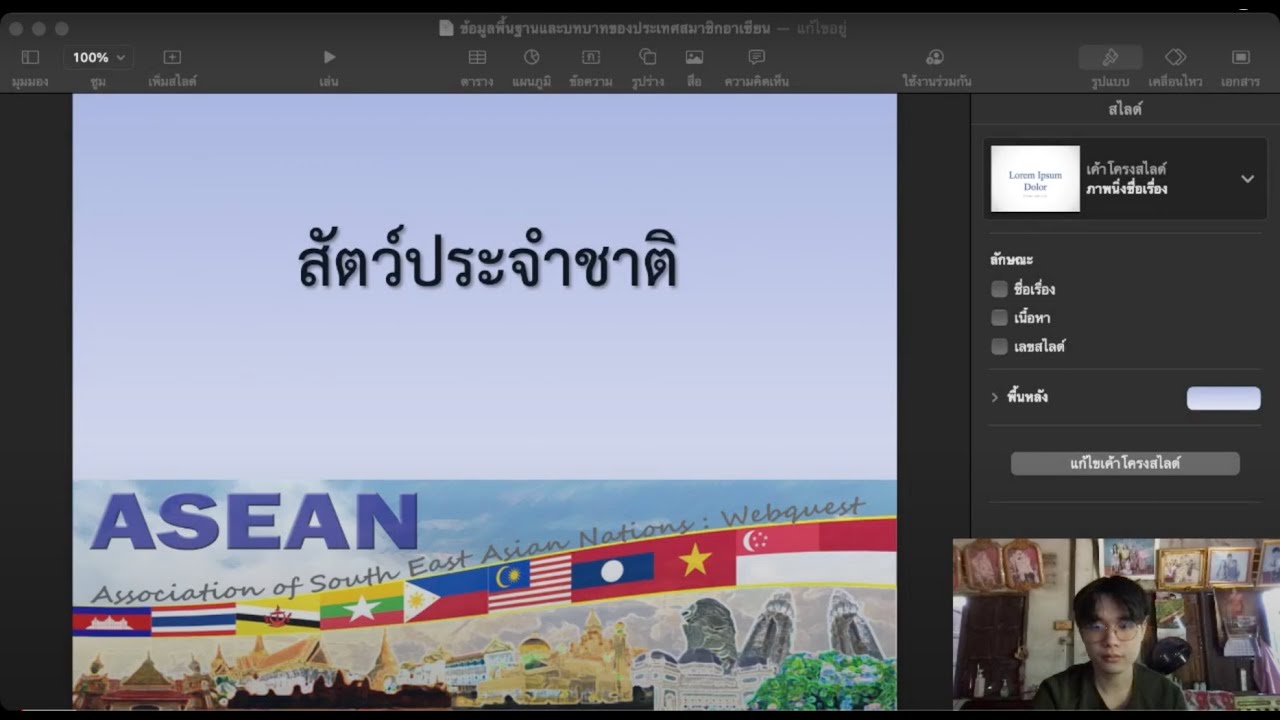Select the สไลด์ tab header
1280x720 pixels.
click(x=1125, y=109)
